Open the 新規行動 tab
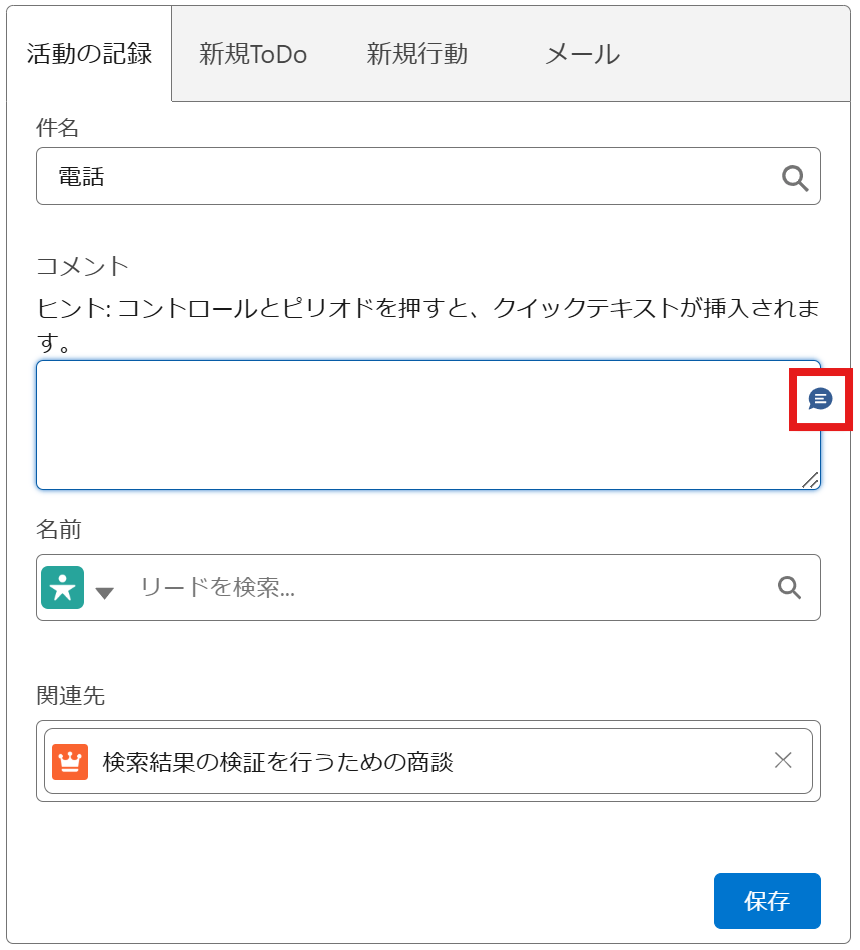Viewport: 860px width, 950px height. pyautogui.click(x=417, y=54)
